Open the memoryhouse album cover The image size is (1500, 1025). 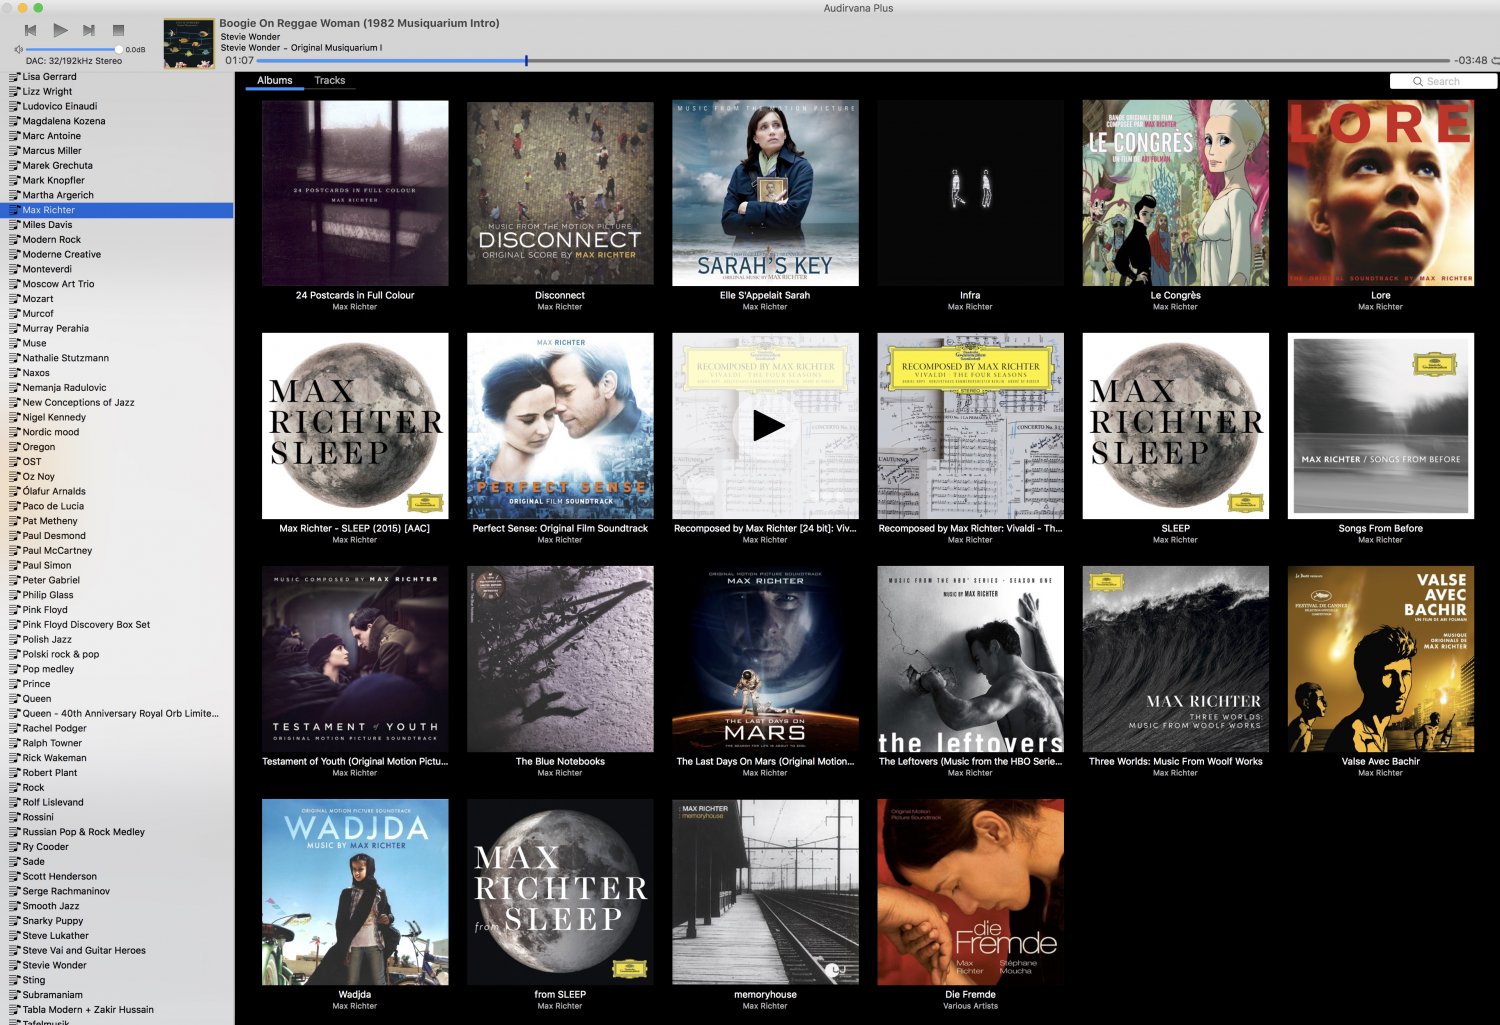point(765,892)
